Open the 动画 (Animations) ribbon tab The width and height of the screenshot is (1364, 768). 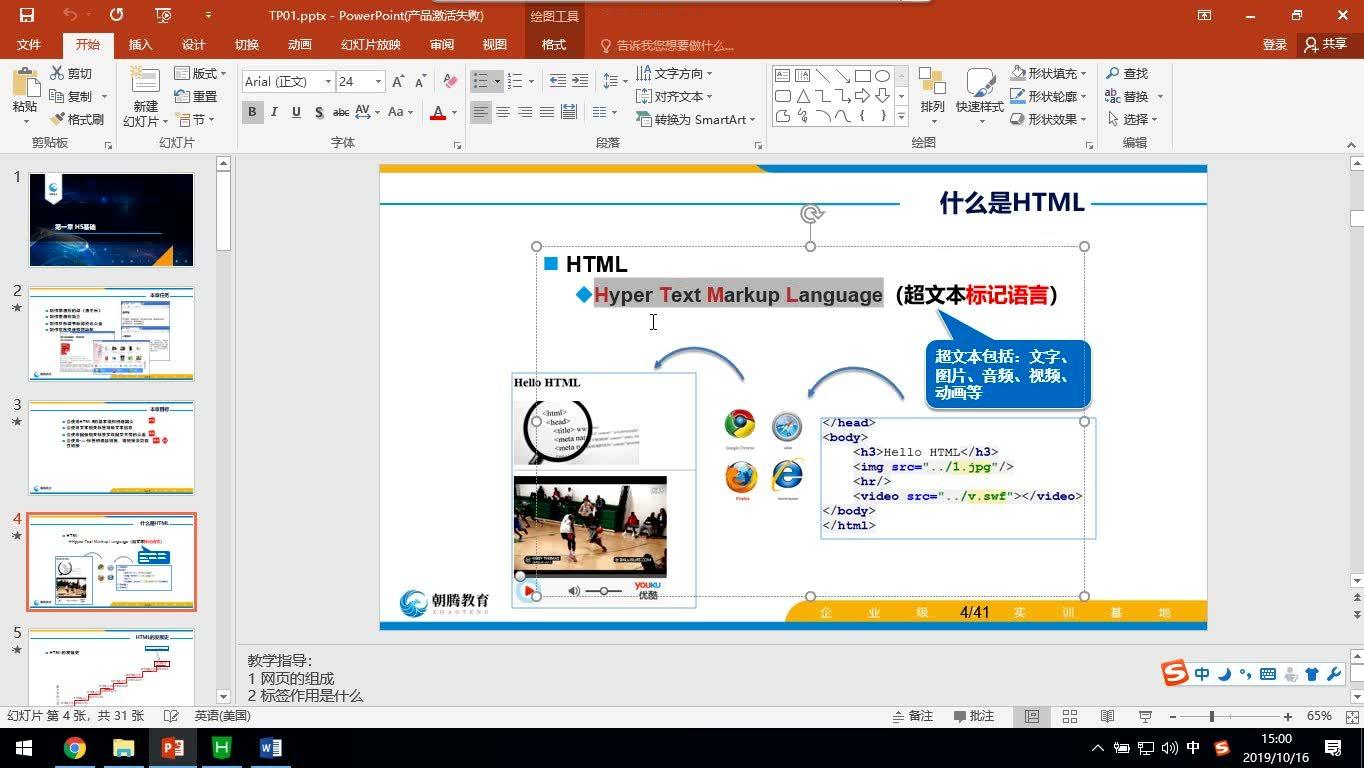299,45
